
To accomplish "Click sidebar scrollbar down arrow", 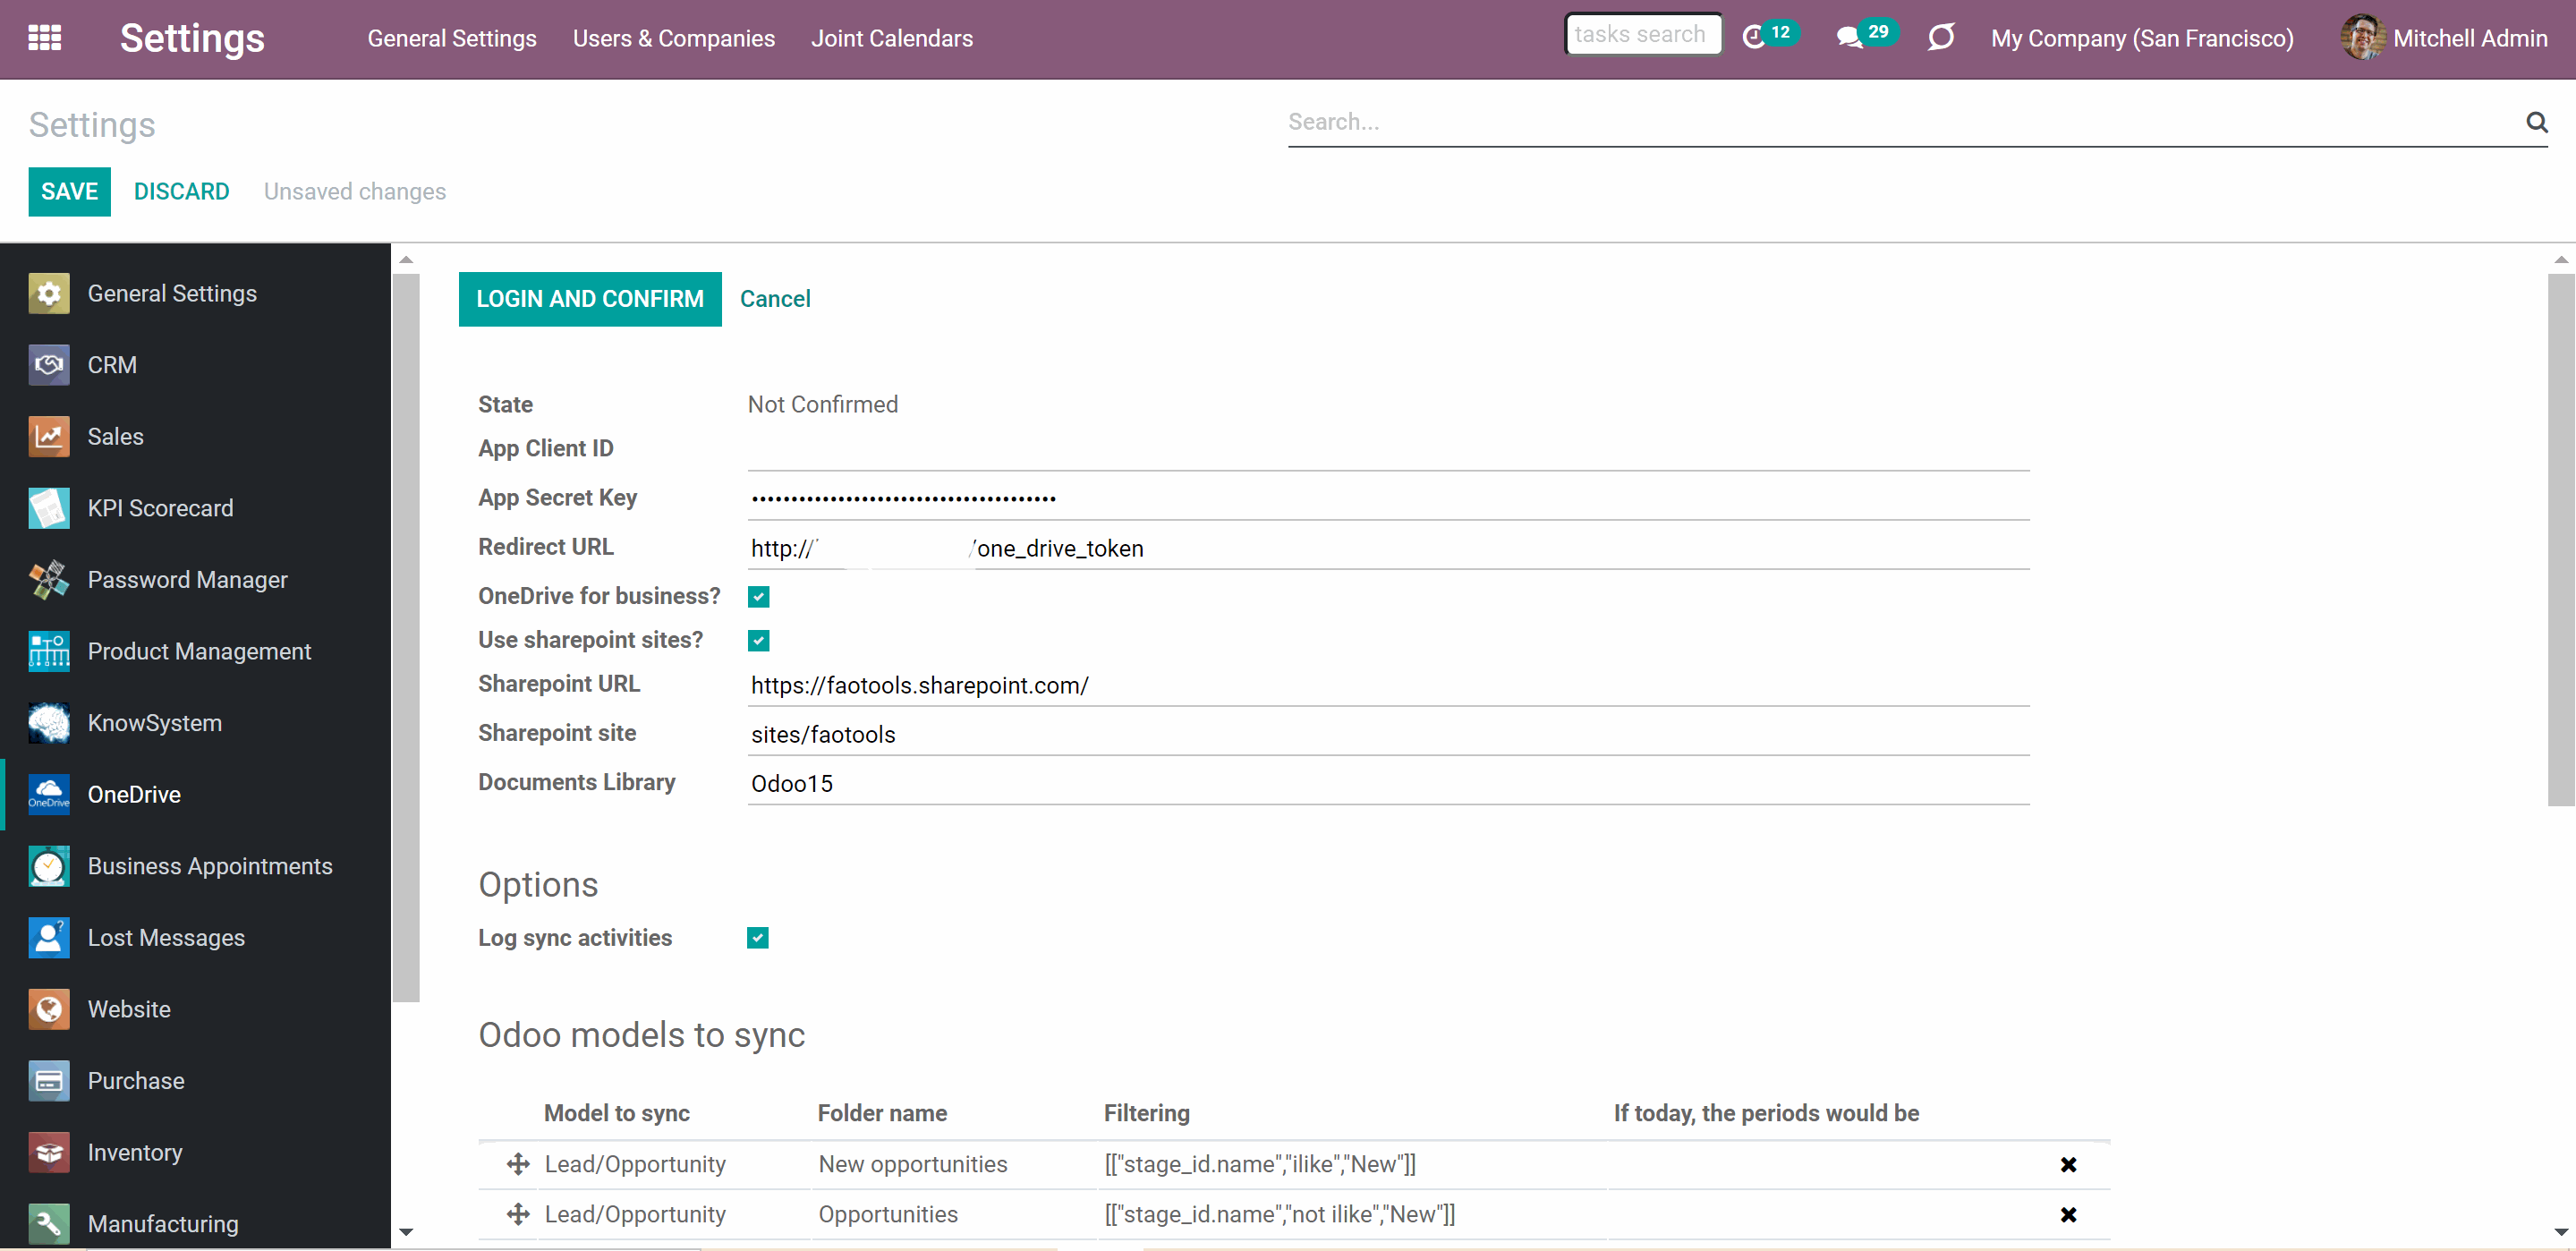I will click(x=406, y=1232).
